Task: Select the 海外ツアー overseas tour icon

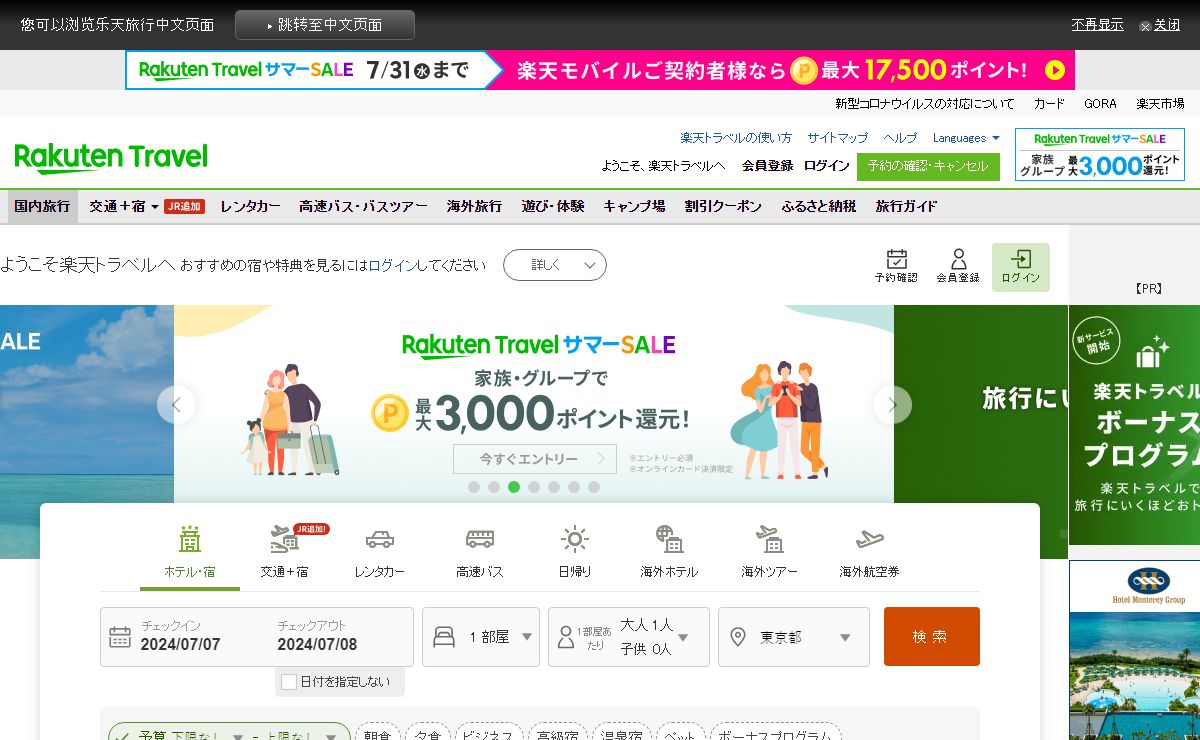Action: (769, 552)
